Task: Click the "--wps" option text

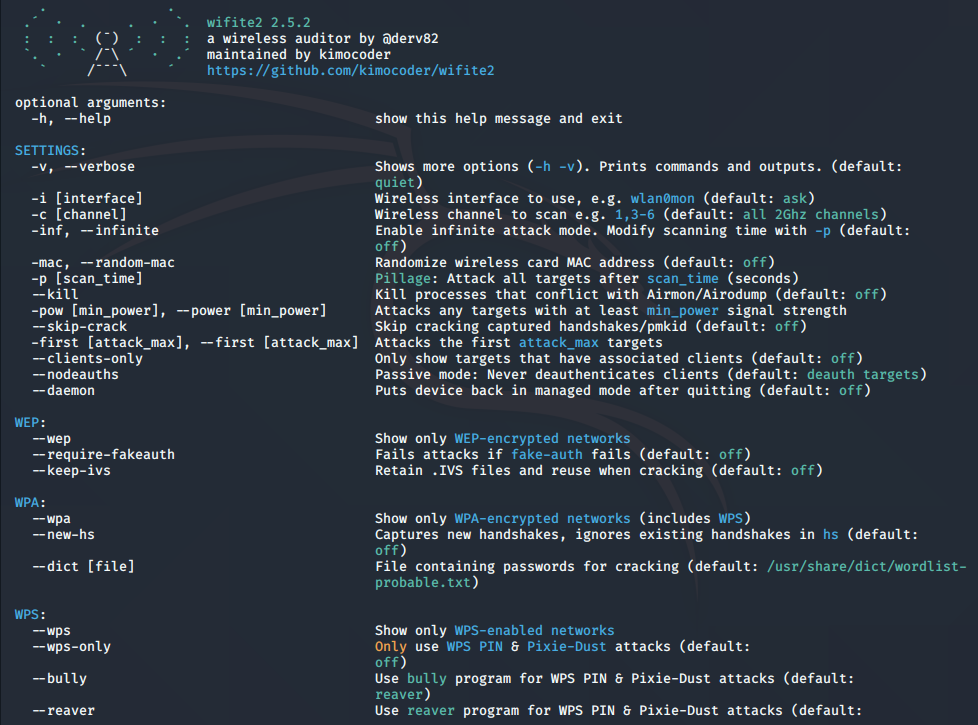Action: [51, 631]
